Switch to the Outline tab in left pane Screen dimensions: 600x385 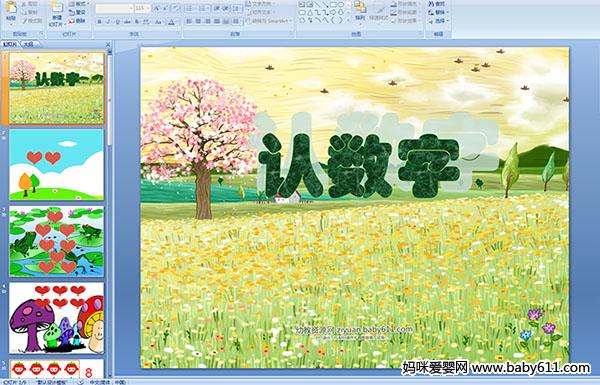28,44
